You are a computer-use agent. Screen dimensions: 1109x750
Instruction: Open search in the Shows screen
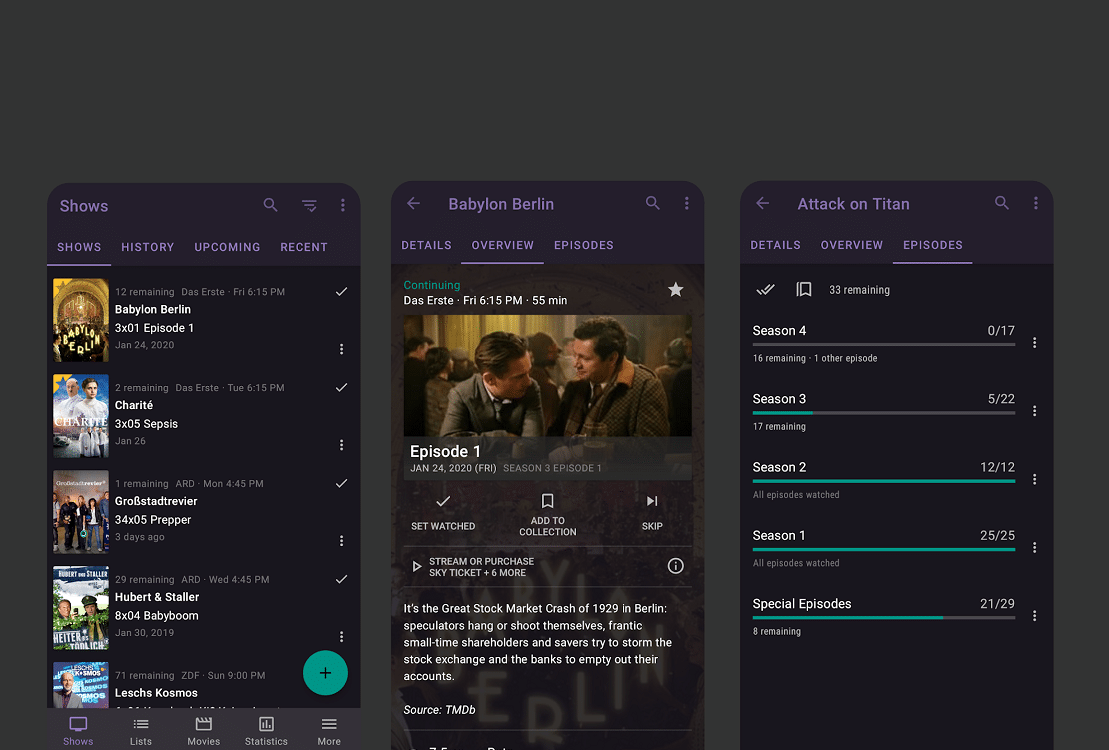[x=270, y=205]
